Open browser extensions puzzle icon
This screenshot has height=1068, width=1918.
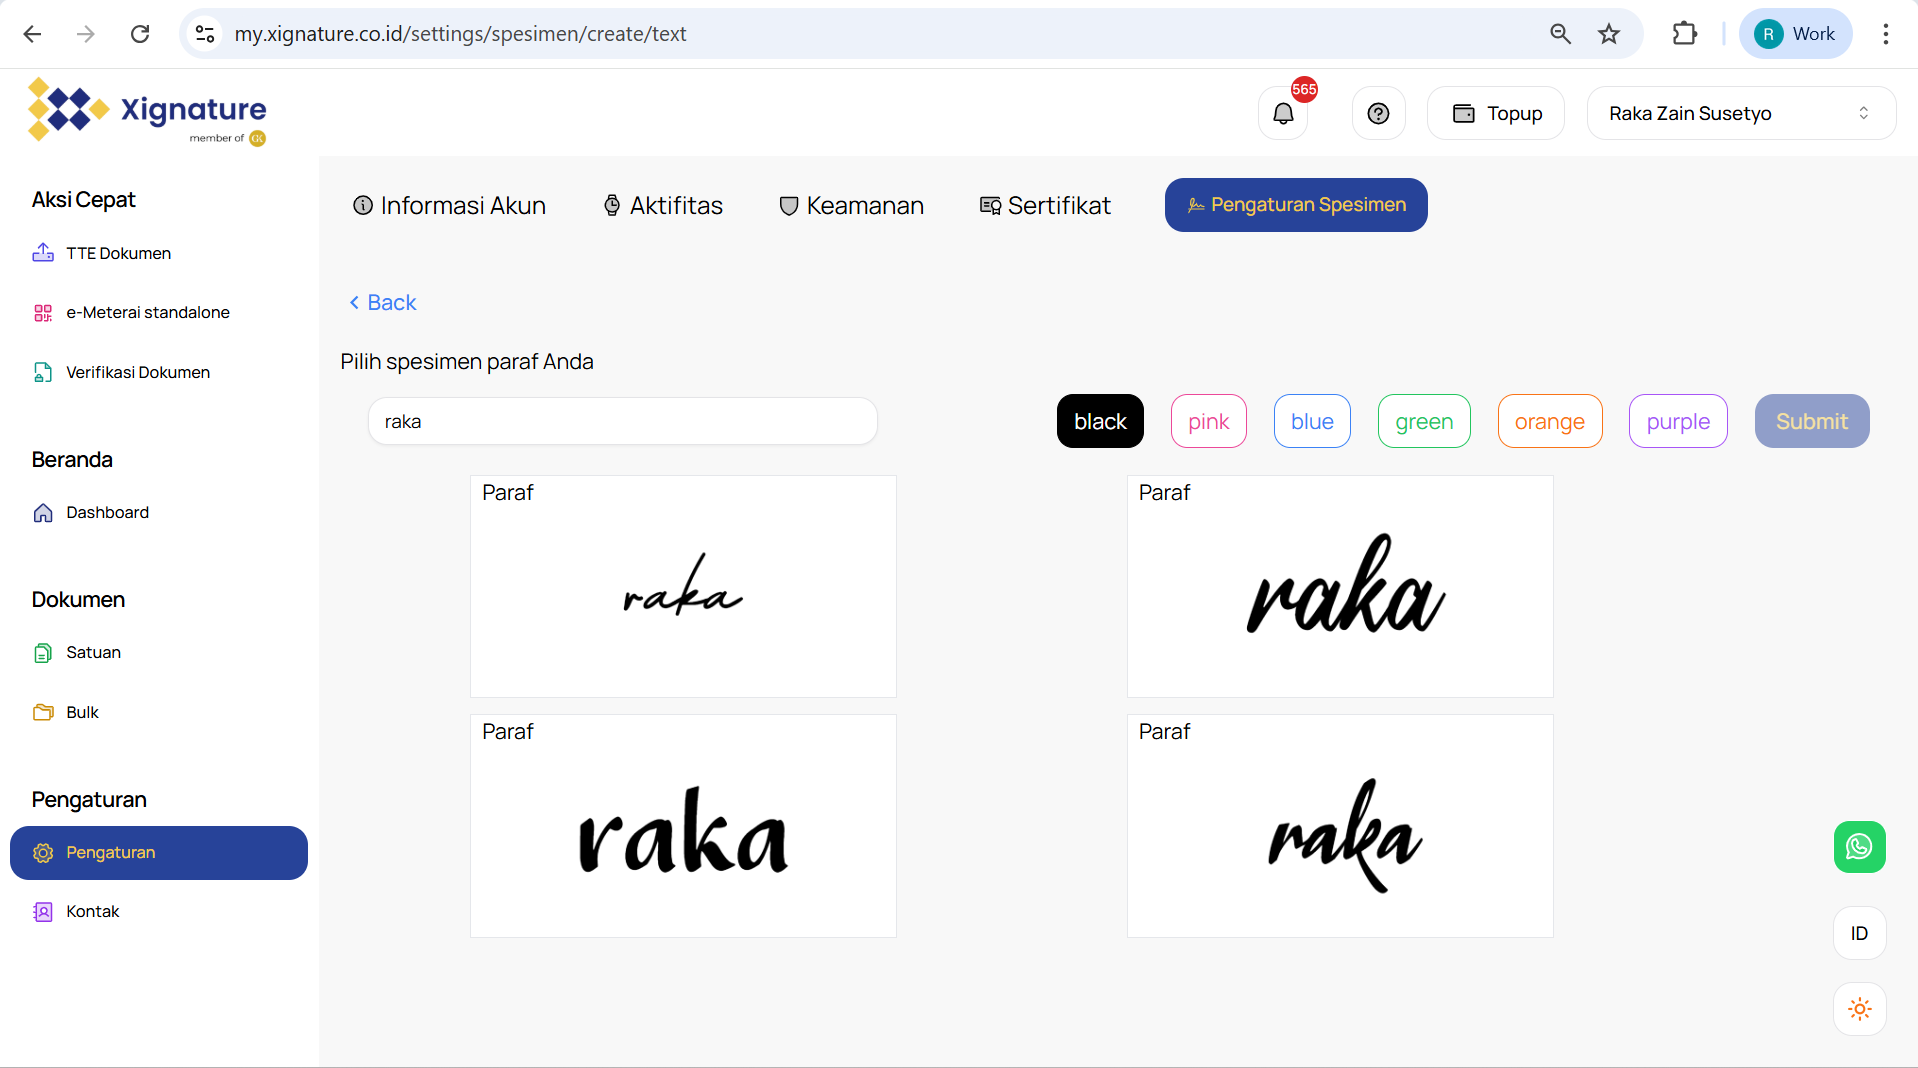[x=1684, y=34]
